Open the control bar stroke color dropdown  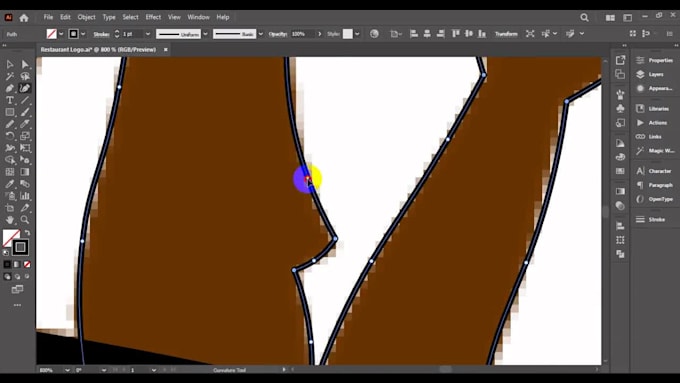83,34
